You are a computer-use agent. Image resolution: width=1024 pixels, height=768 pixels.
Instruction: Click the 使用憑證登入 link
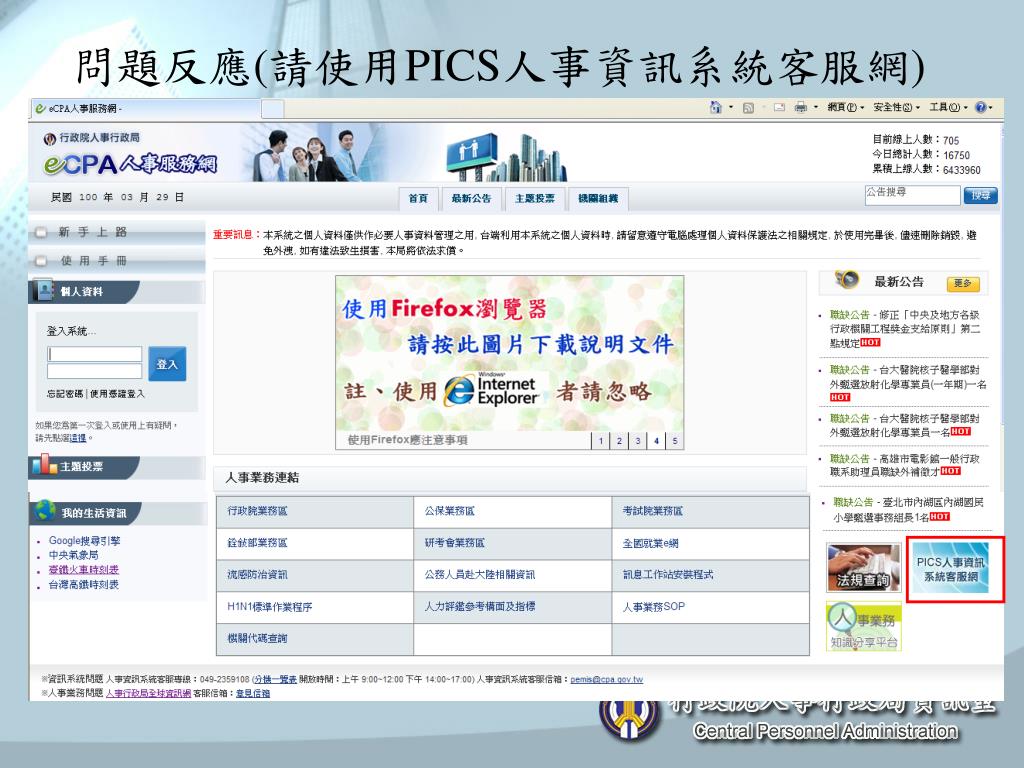coord(117,394)
